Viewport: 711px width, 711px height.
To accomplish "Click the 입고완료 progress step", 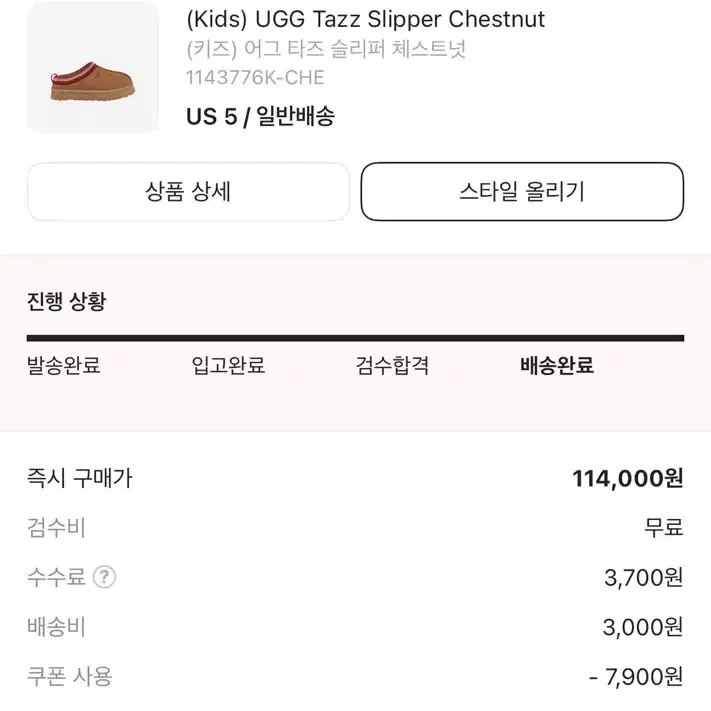I will (228, 365).
